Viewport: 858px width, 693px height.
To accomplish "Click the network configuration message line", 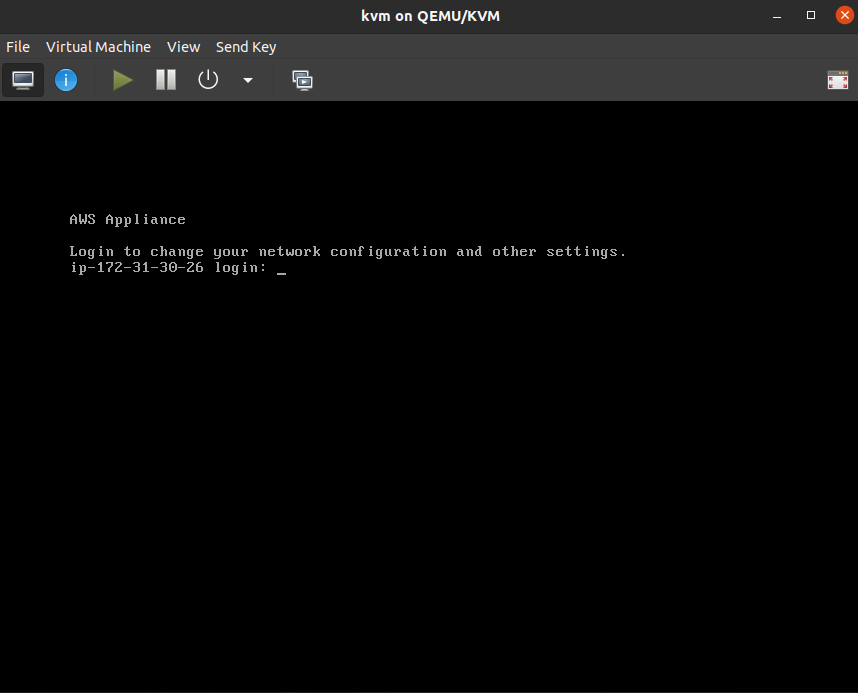I will pos(348,252).
